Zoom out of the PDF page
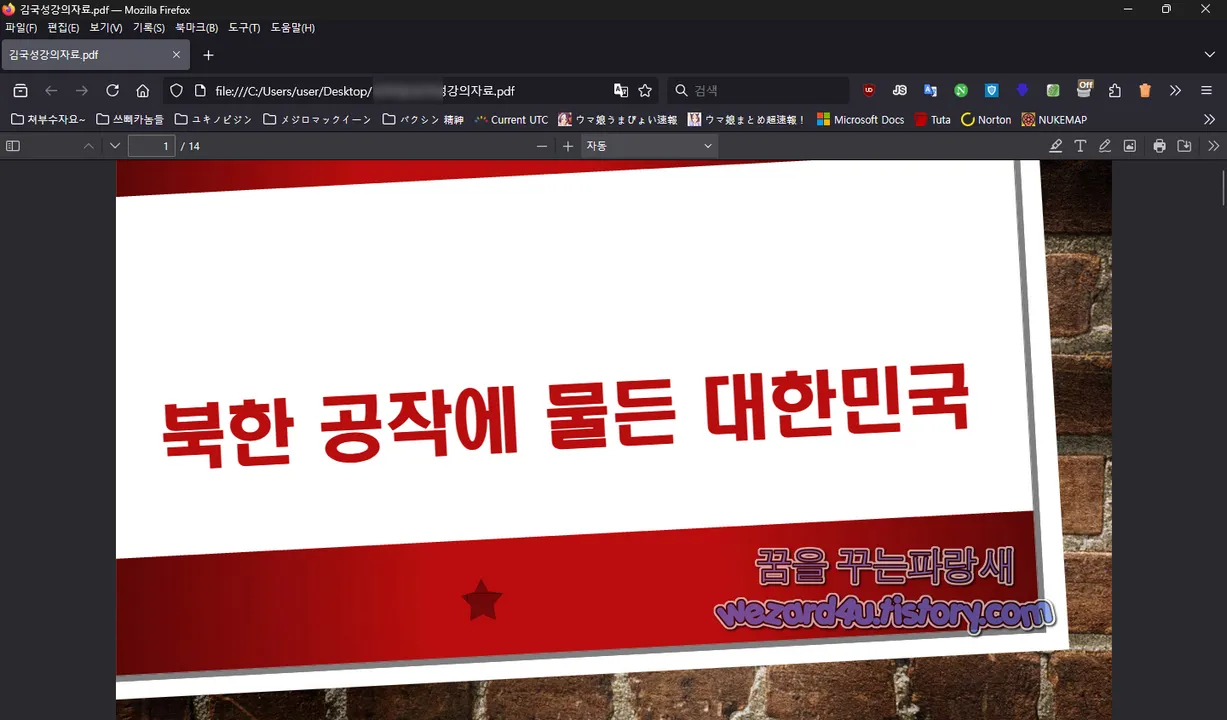Image resolution: width=1227 pixels, height=720 pixels. (x=541, y=145)
